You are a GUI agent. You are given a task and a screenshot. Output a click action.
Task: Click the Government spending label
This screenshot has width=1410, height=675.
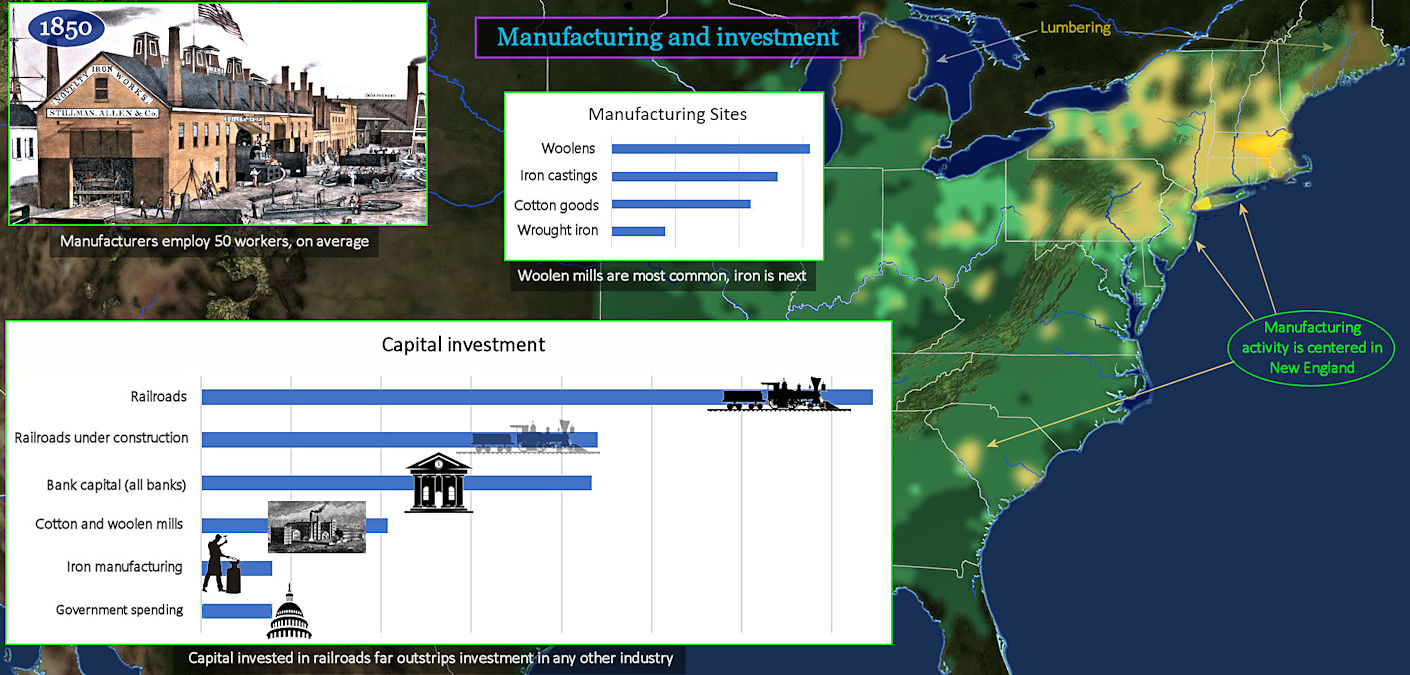(119, 610)
